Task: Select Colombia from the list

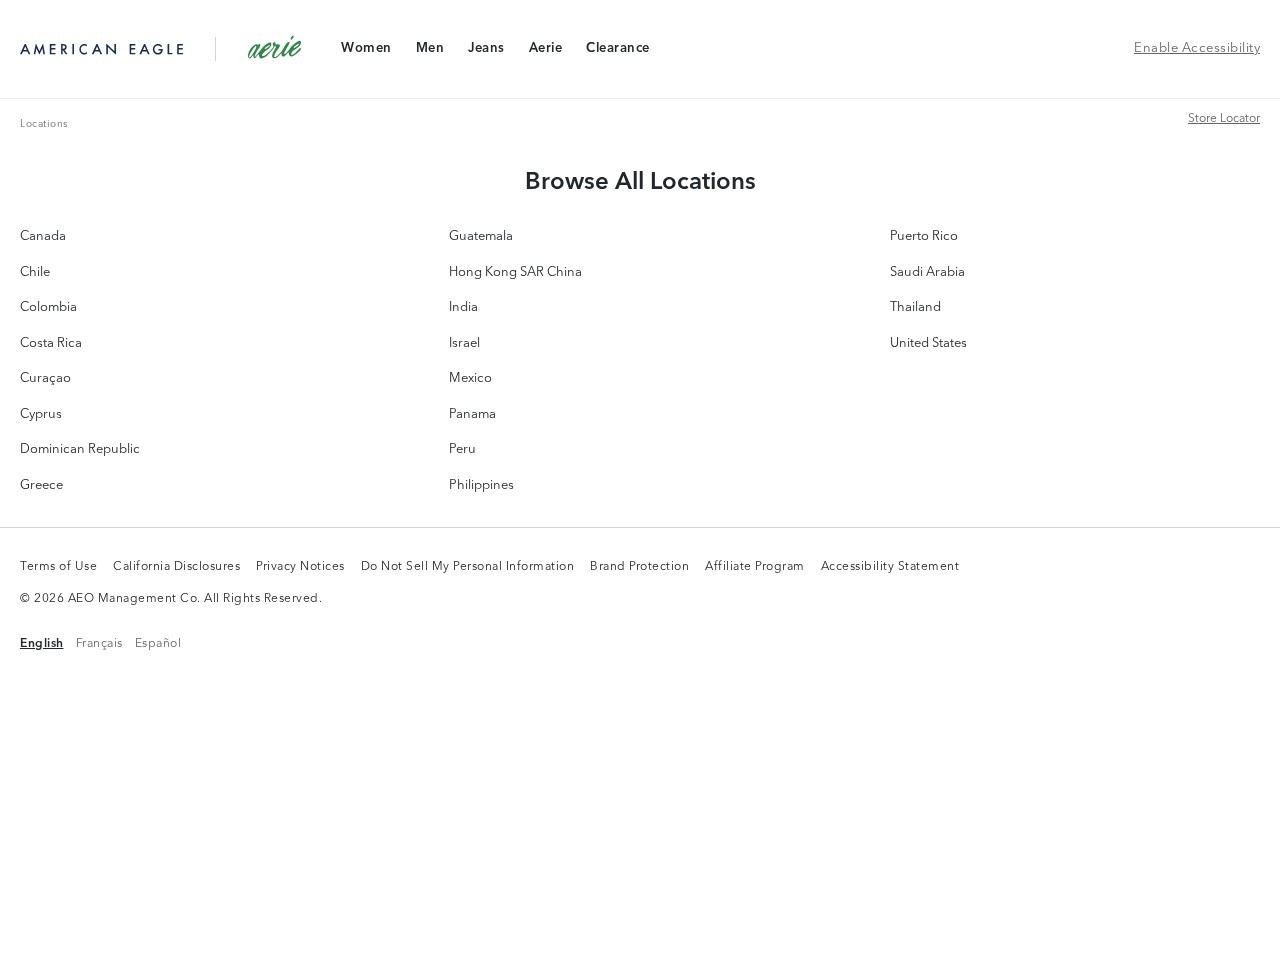Action: [48, 307]
